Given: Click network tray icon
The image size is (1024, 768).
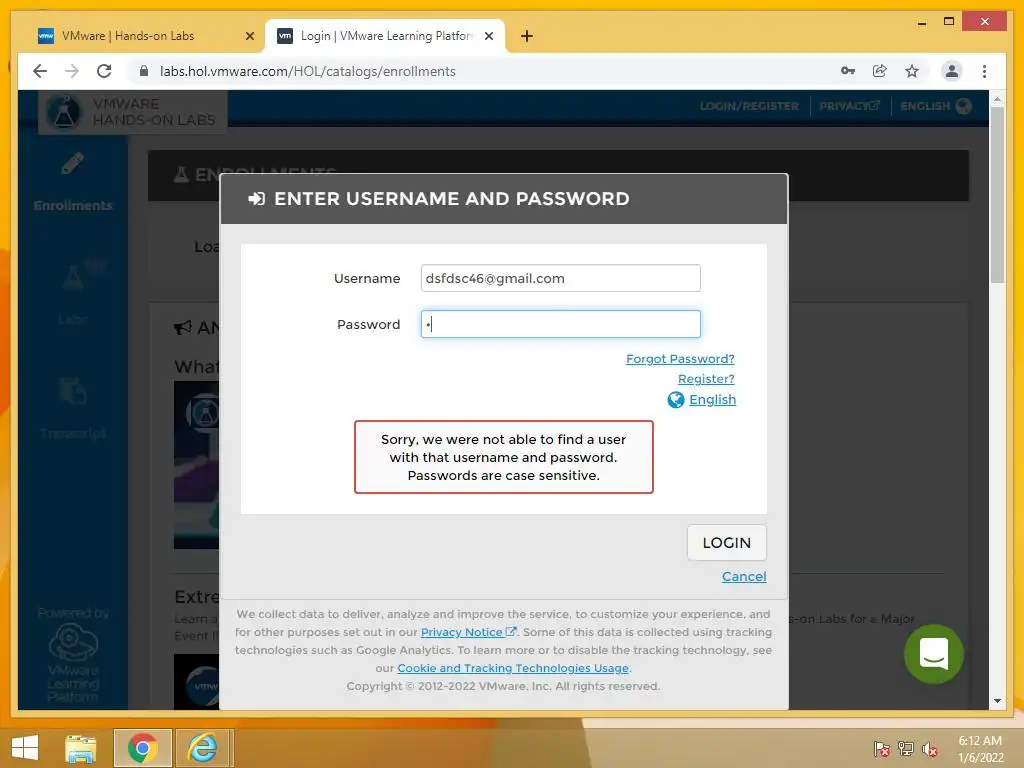Looking at the screenshot, I should [x=906, y=749].
